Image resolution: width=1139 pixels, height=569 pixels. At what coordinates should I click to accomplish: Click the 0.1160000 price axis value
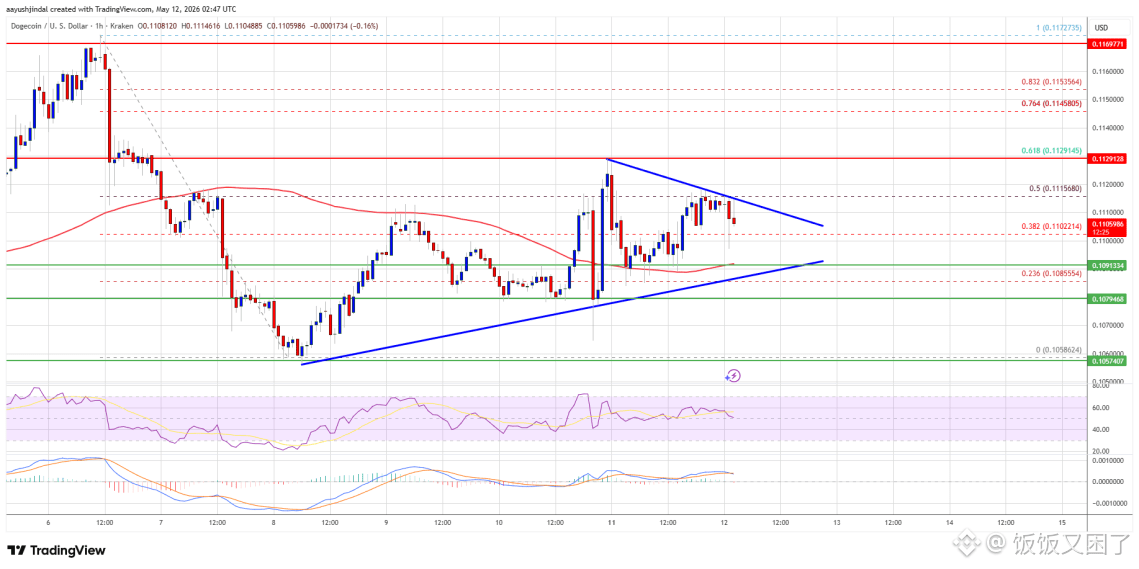tap(1107, 71)
